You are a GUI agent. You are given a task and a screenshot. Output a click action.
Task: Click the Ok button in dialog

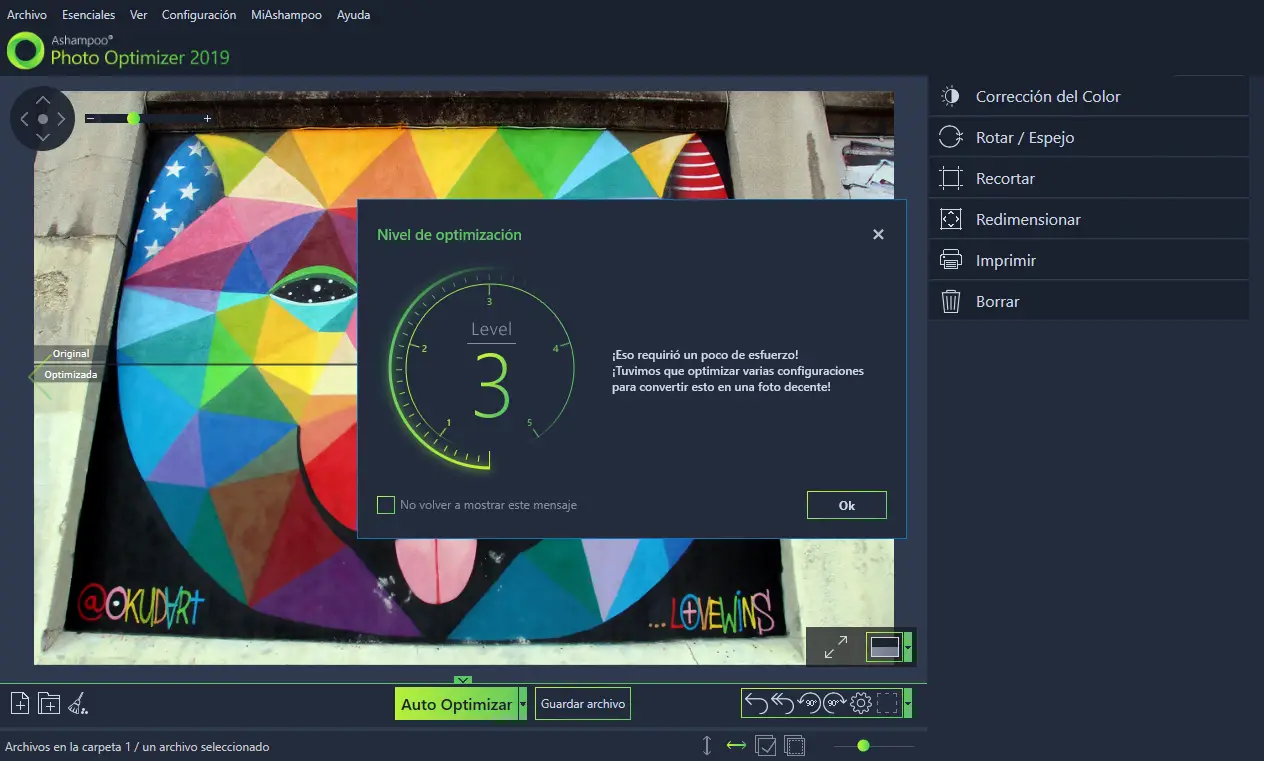tap(846, 505)
